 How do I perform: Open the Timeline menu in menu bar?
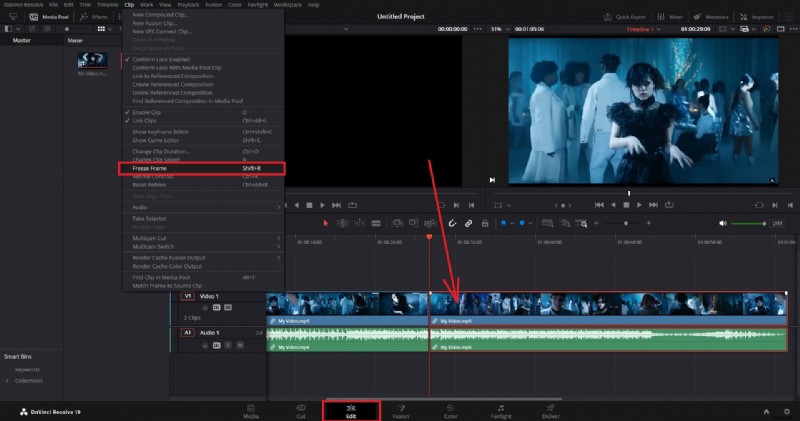click(x=108, y=5)
